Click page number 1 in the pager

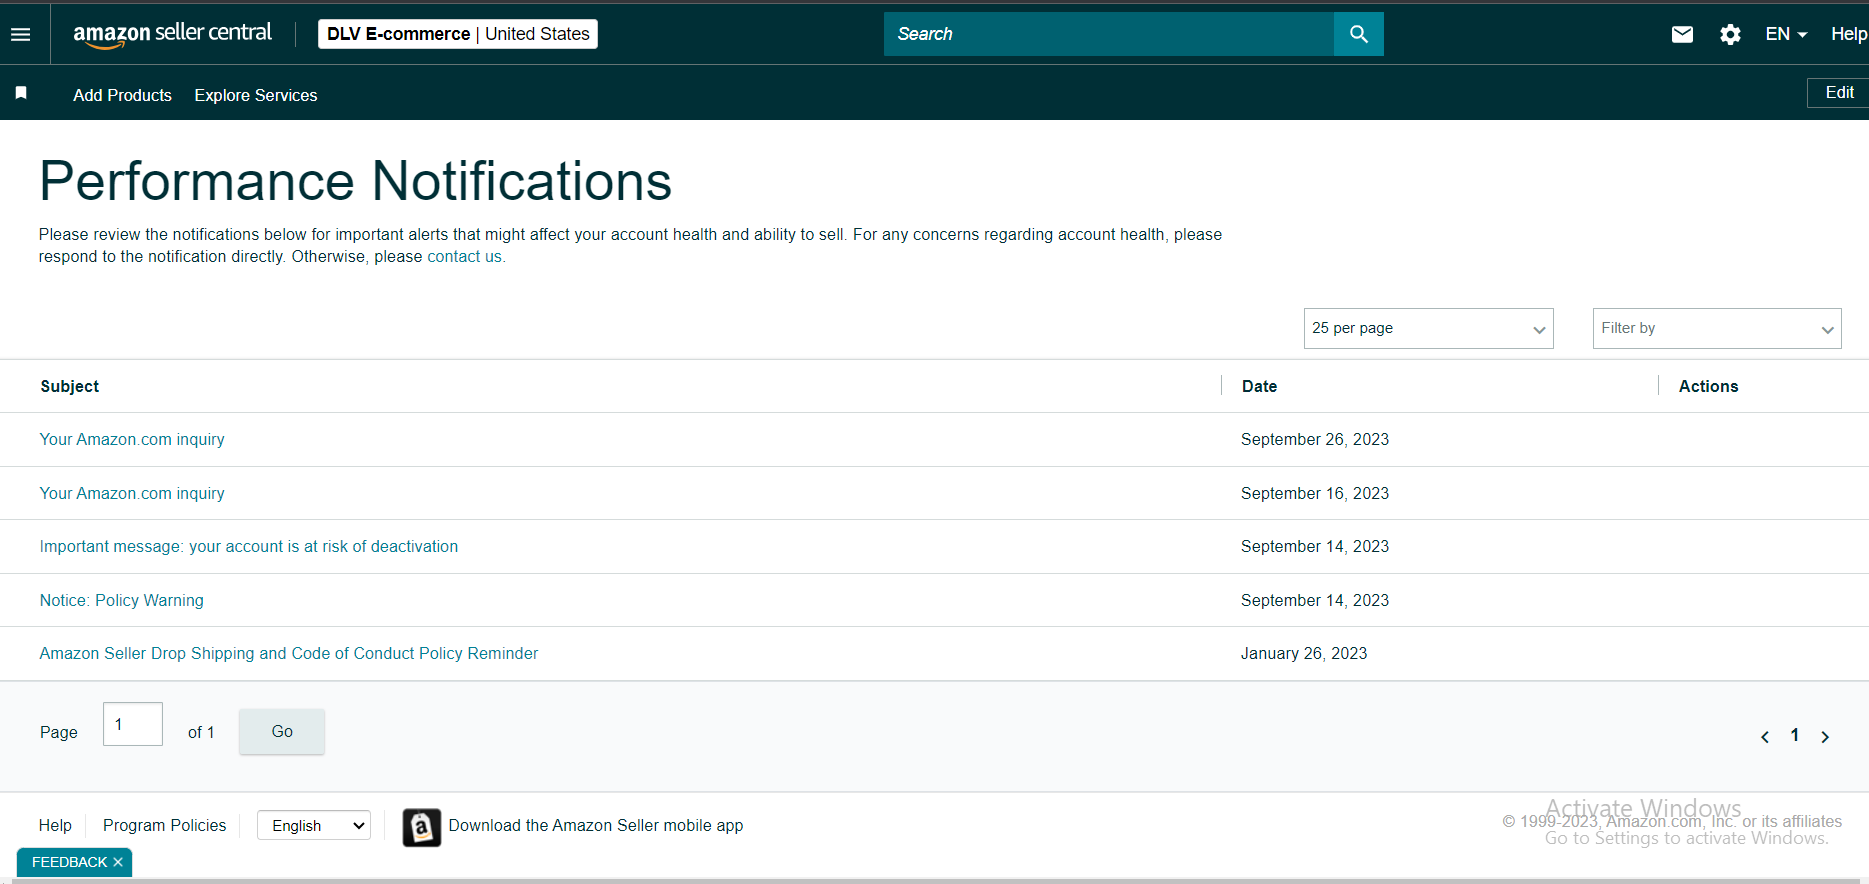[x=1795, y=735]
